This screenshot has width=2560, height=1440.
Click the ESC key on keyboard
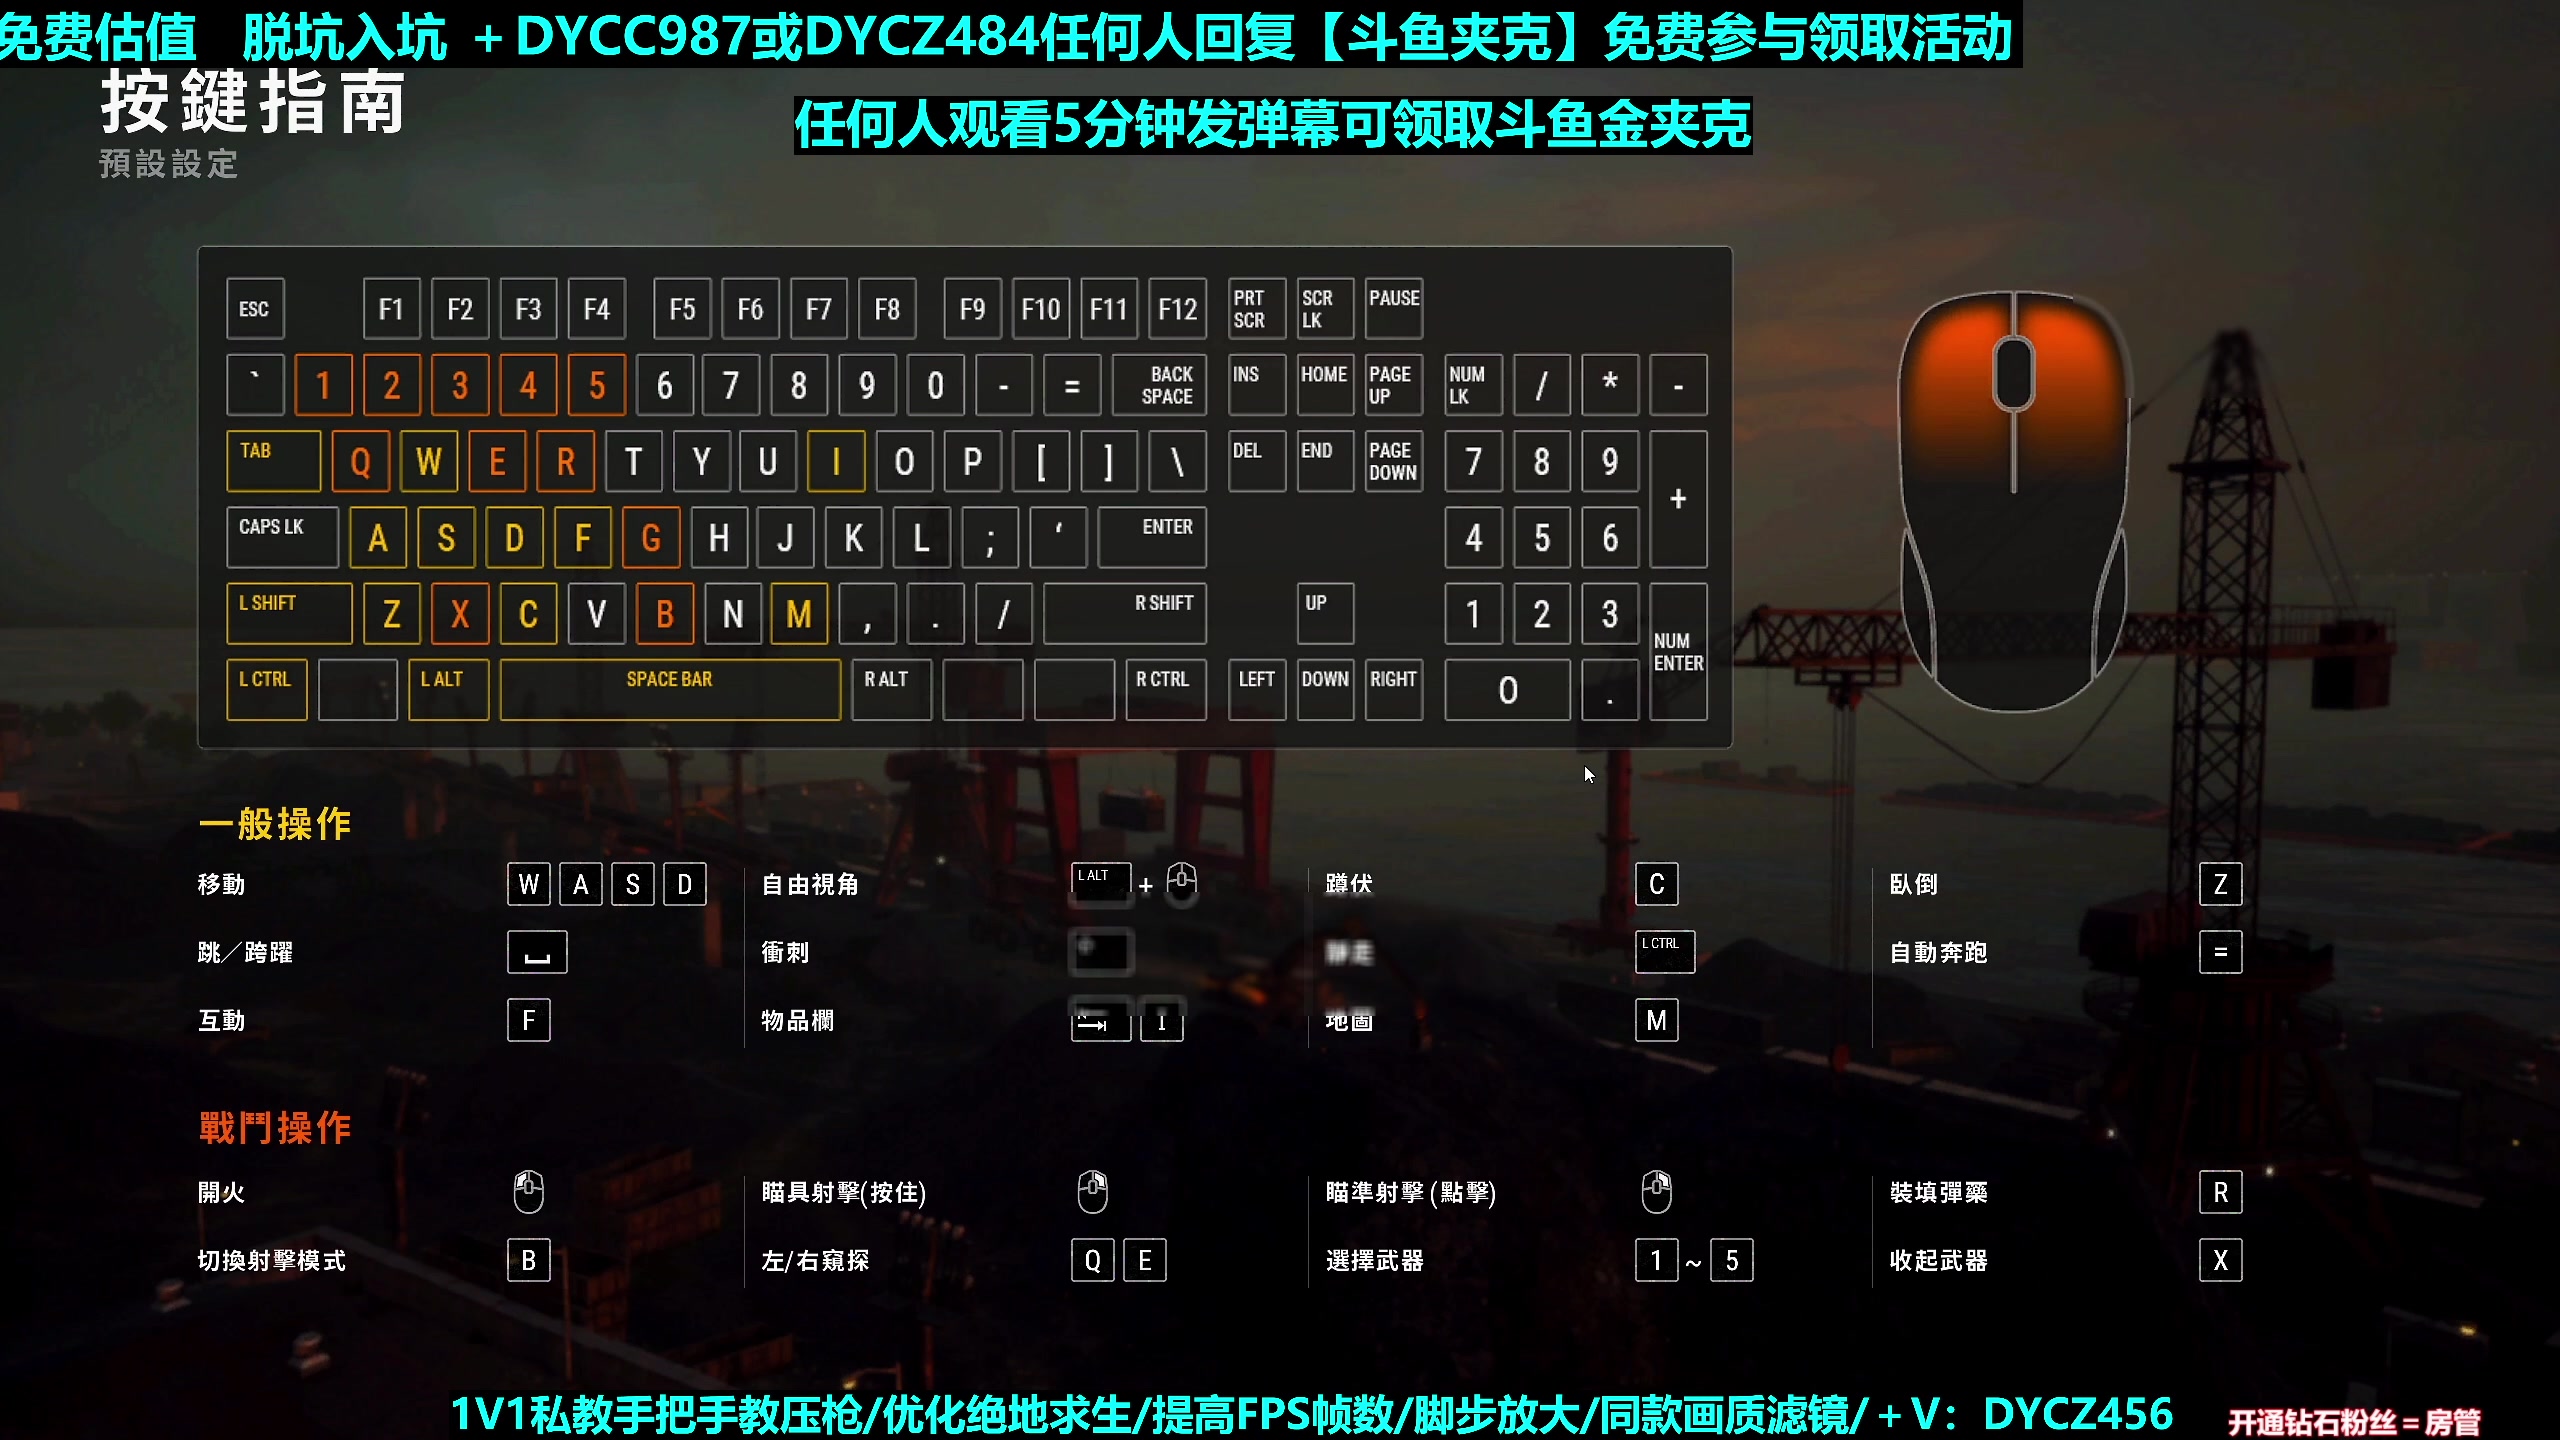(255, 309)
